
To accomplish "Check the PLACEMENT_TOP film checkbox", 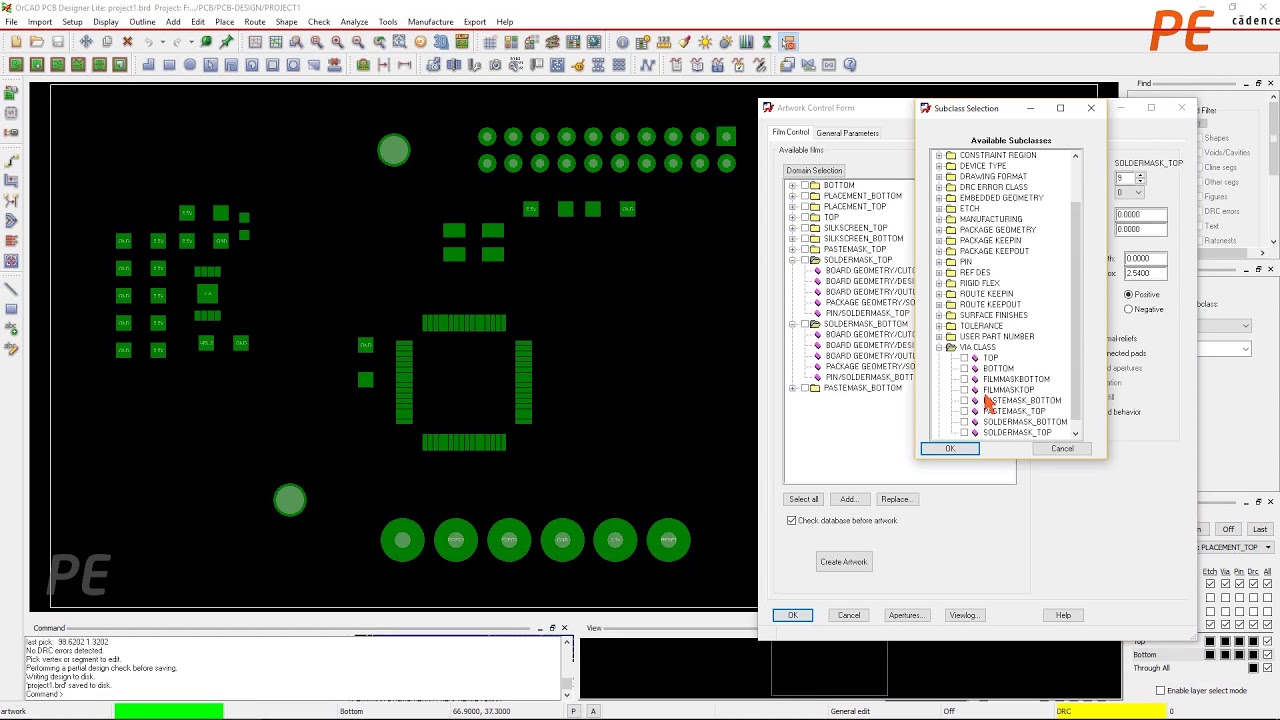I will point(805,207).
